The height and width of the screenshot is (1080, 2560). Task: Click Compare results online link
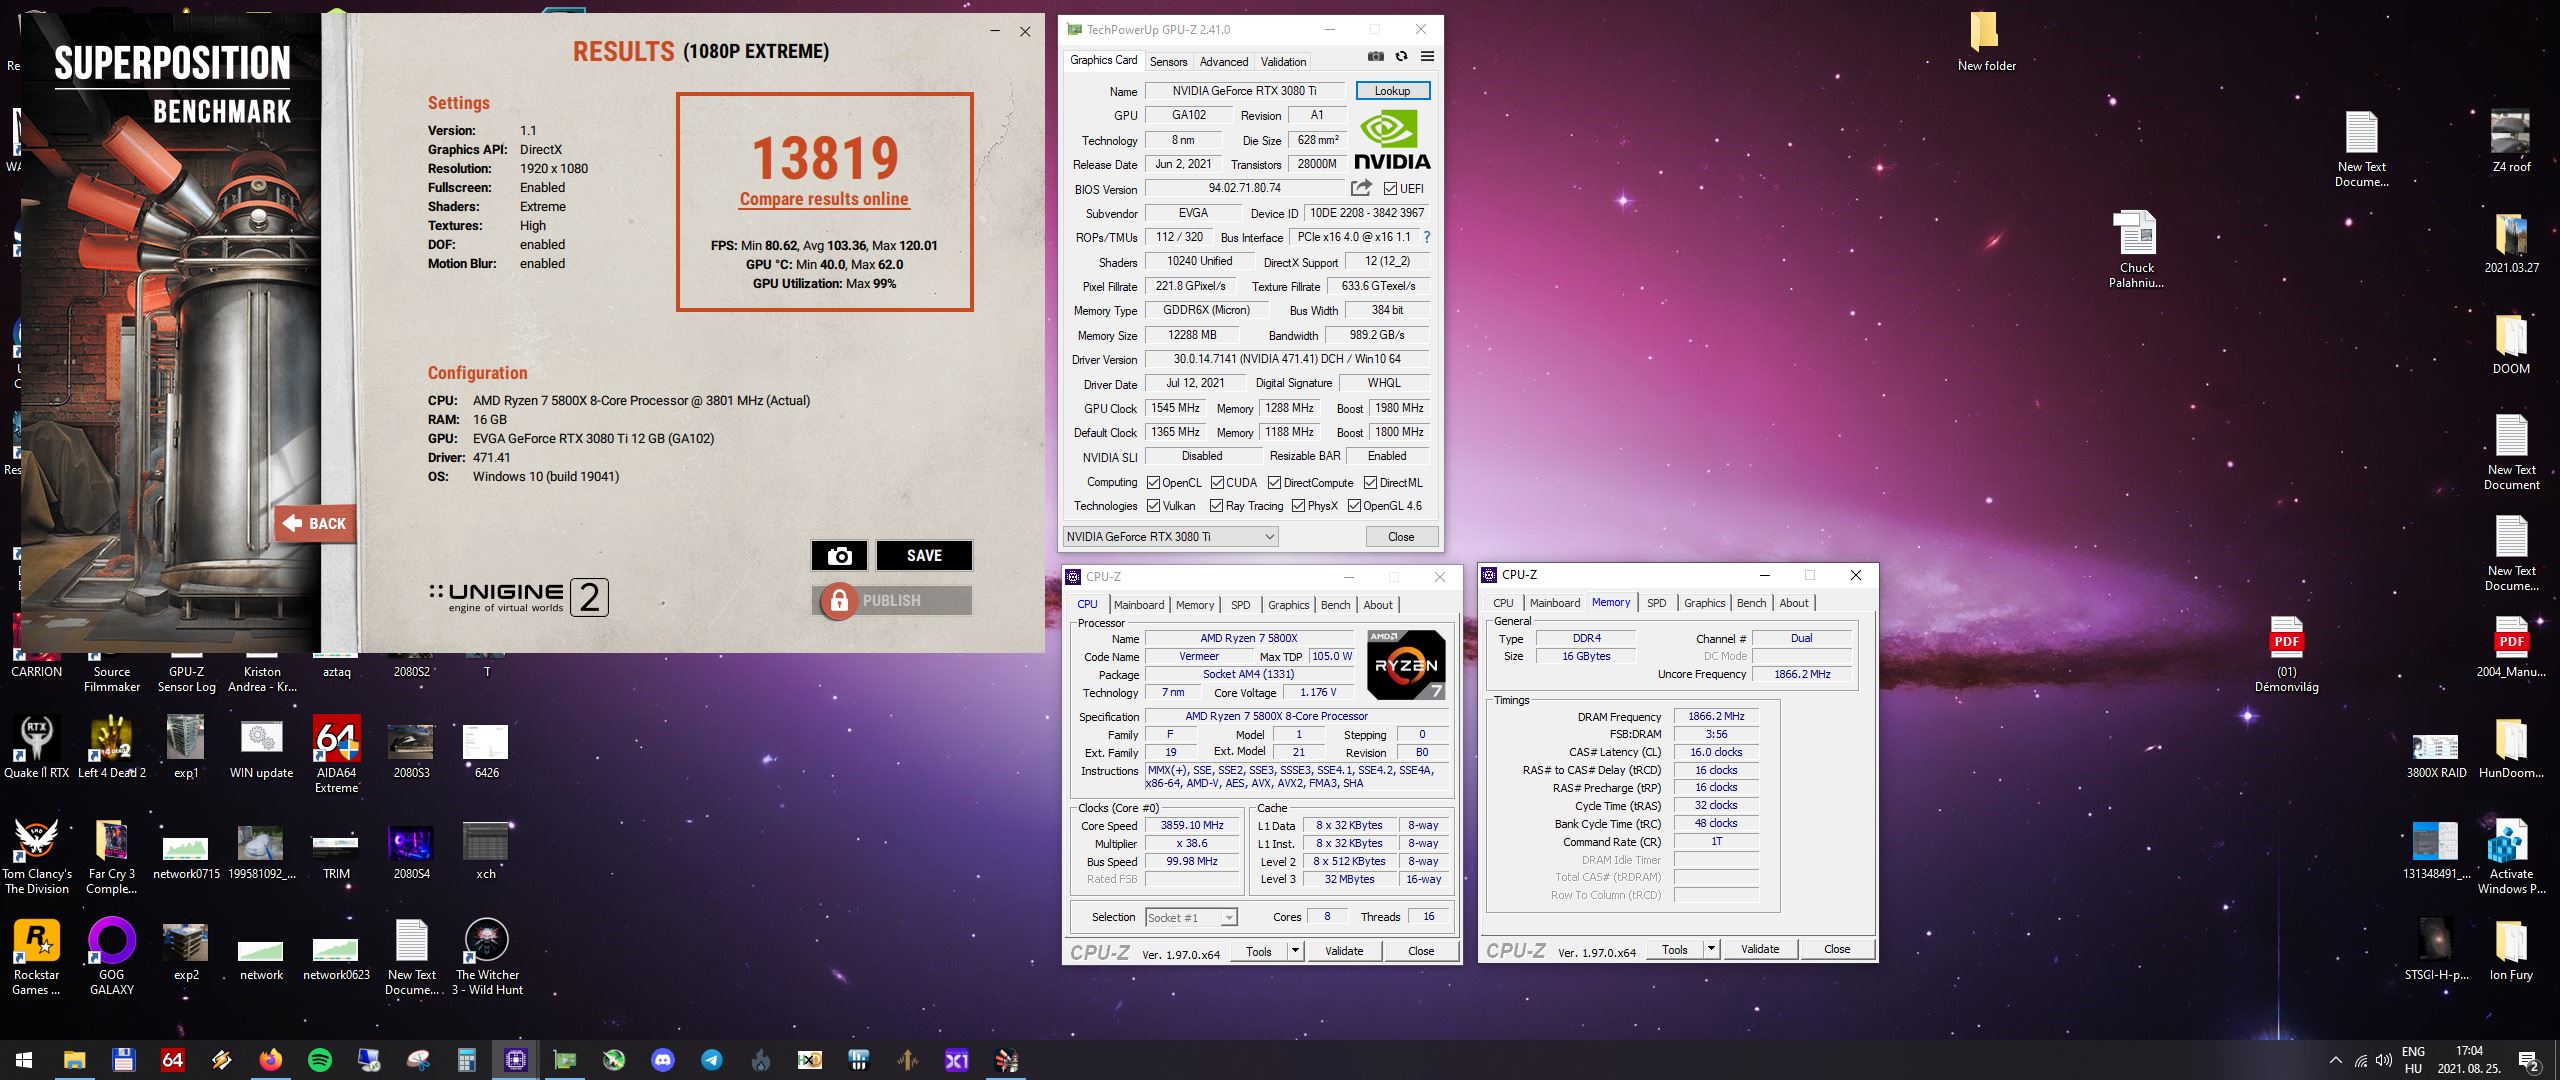pos(824,199)
